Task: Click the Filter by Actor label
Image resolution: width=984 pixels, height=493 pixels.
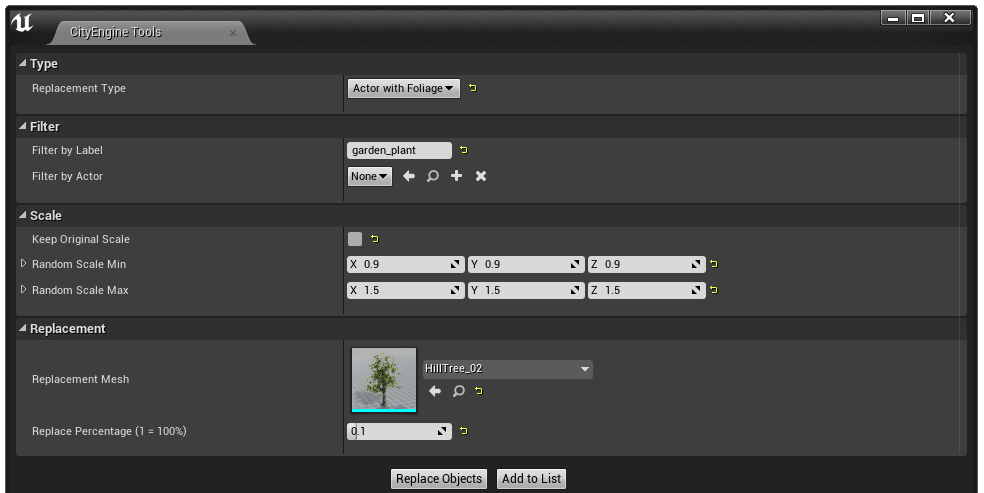Action: [67, 176]
